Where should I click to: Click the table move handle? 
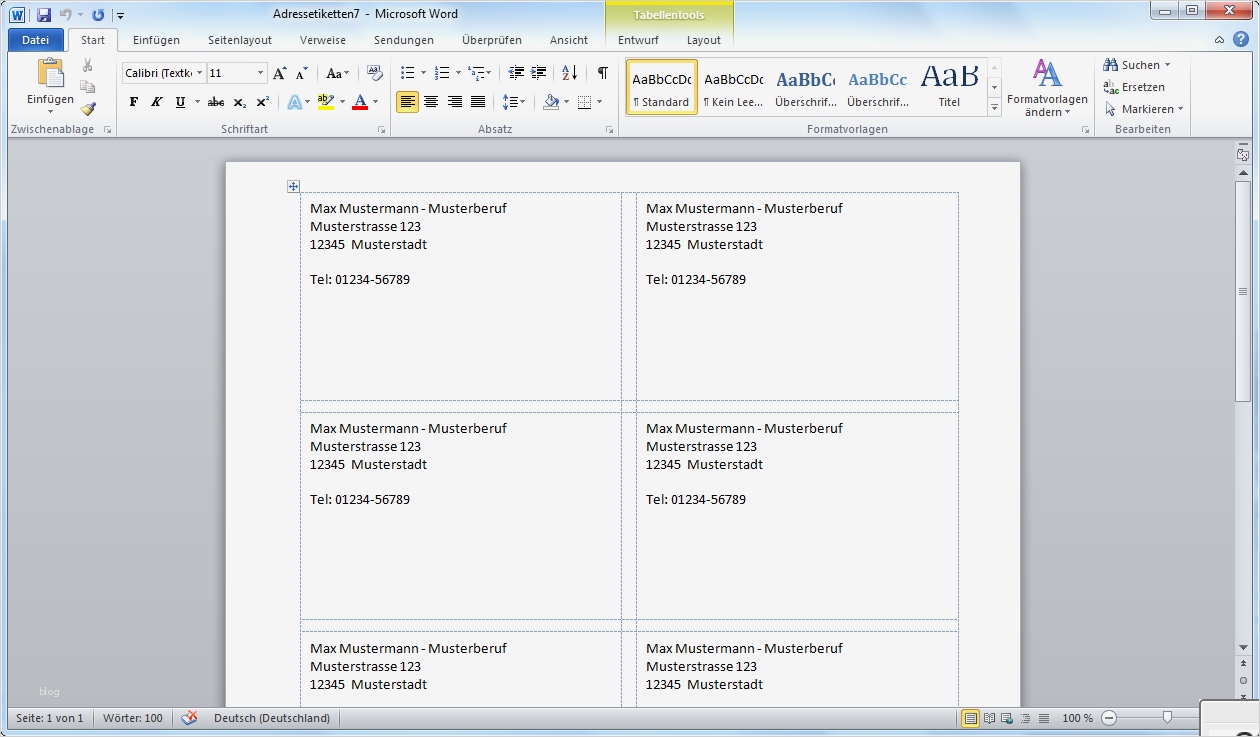[x=293, y=186]
